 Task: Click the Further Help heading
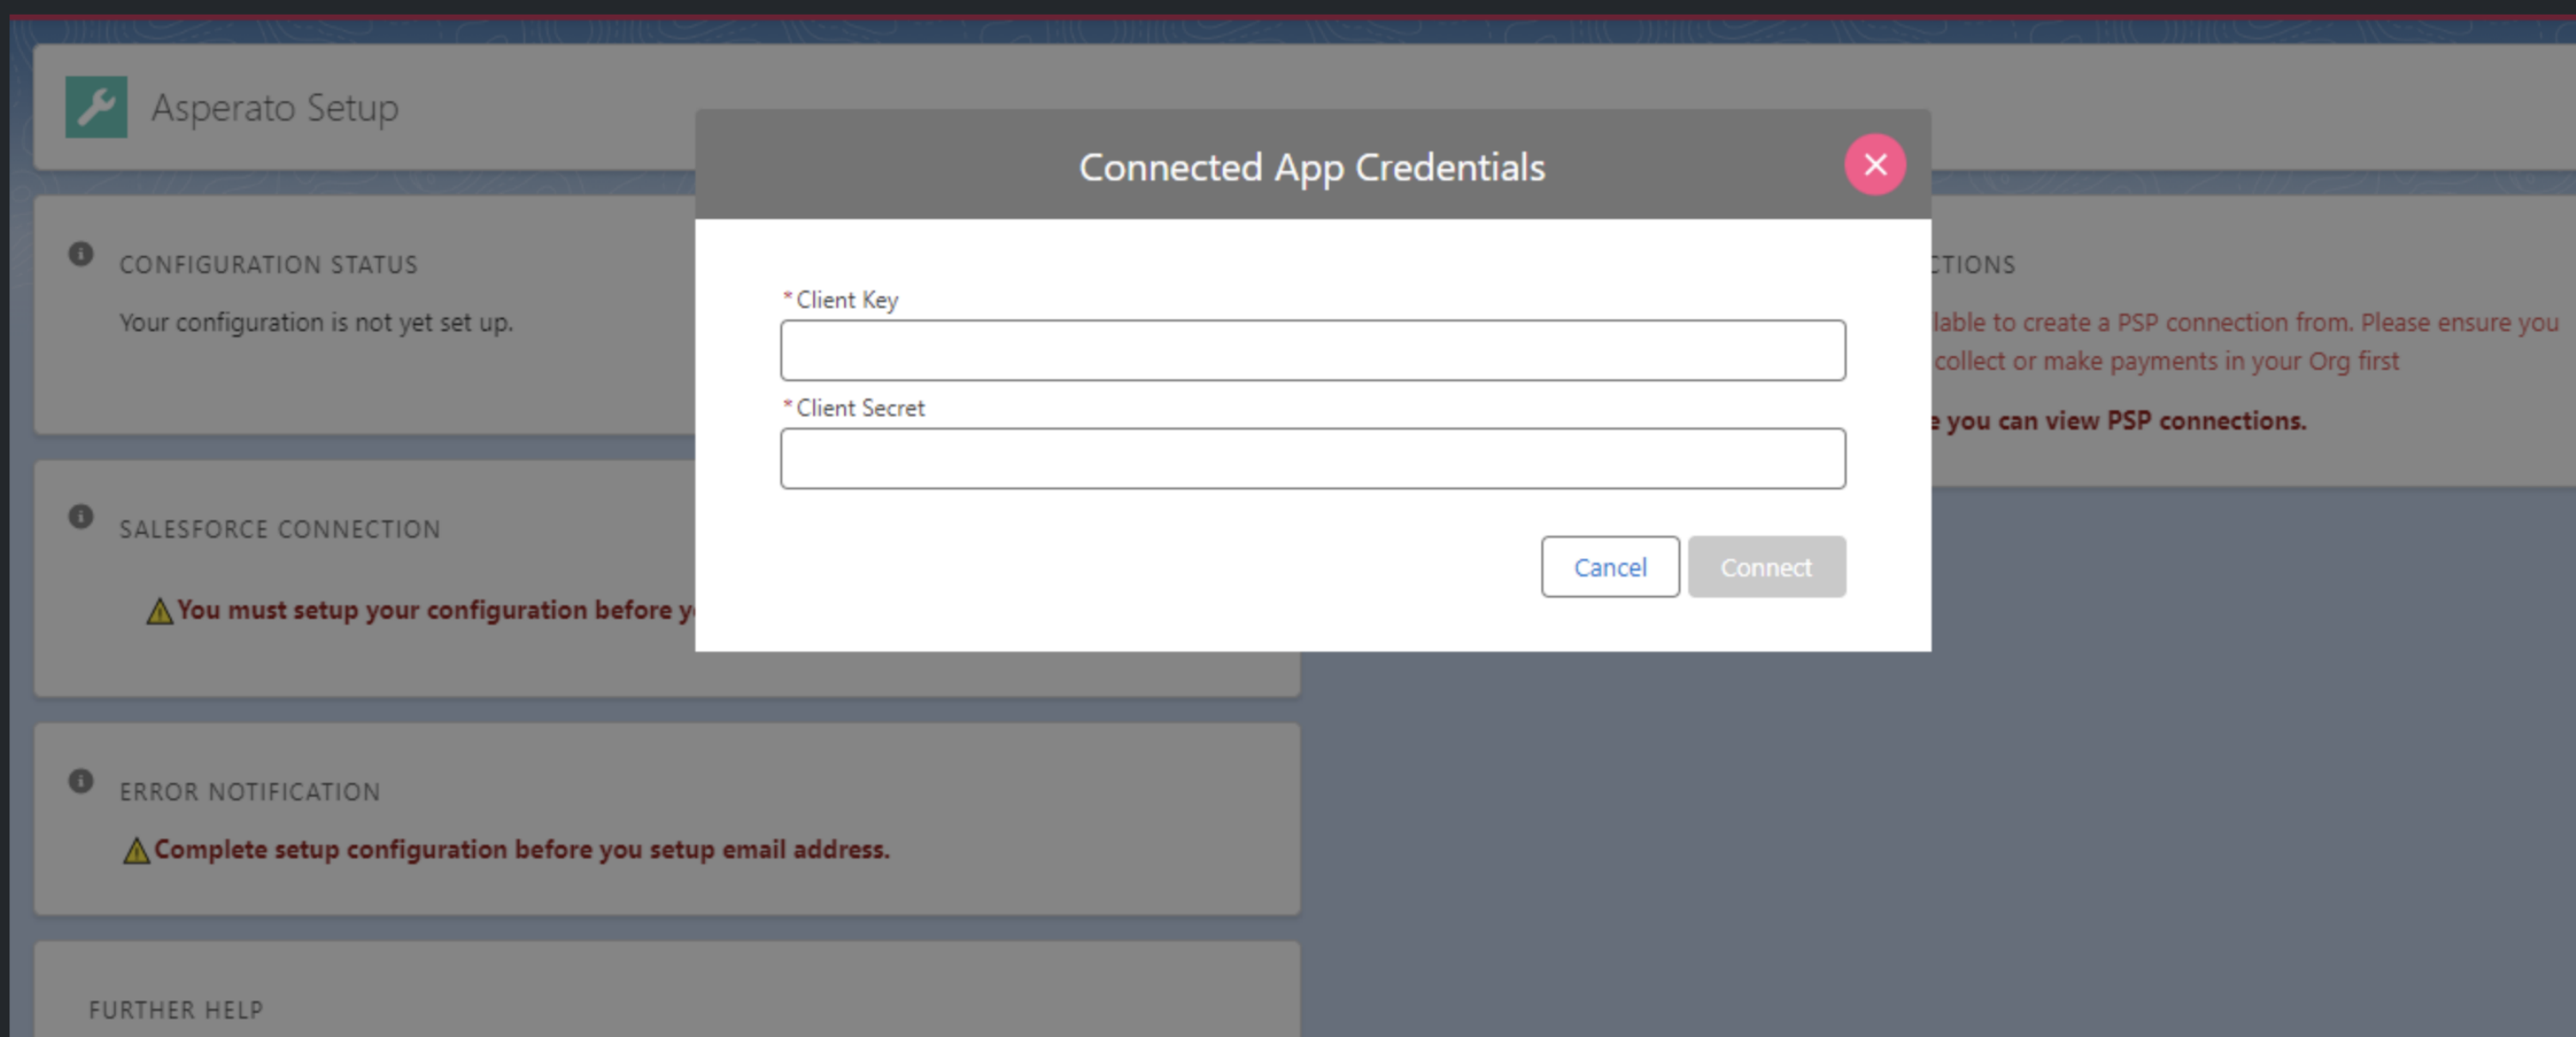click(176, 1010)
